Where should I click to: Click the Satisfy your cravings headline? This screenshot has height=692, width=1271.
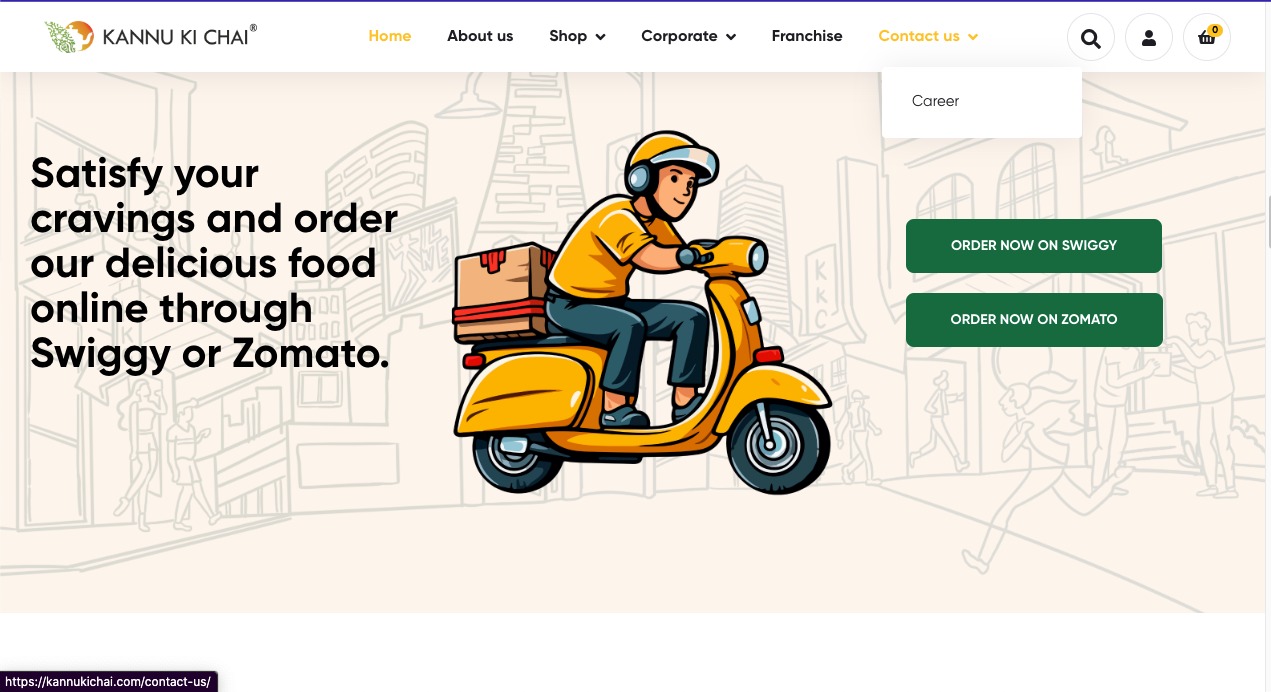(x=214, y=263)
